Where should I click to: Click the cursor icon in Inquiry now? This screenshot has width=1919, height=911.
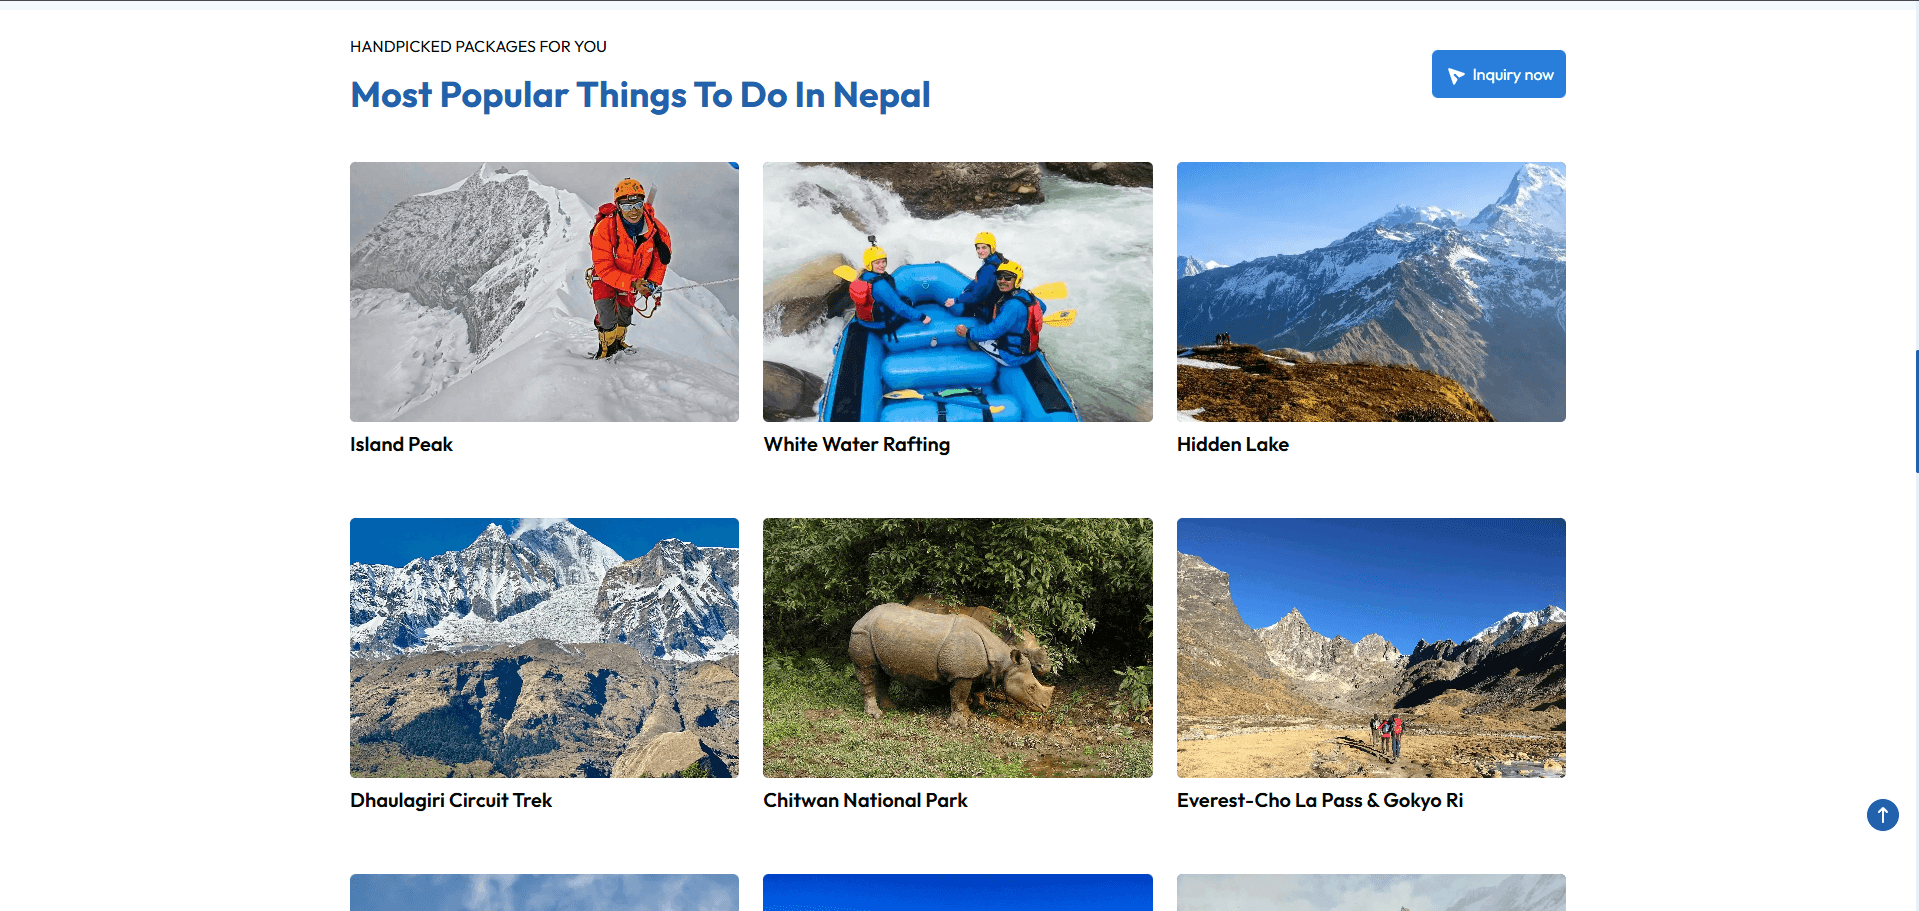click(1455, 76)
